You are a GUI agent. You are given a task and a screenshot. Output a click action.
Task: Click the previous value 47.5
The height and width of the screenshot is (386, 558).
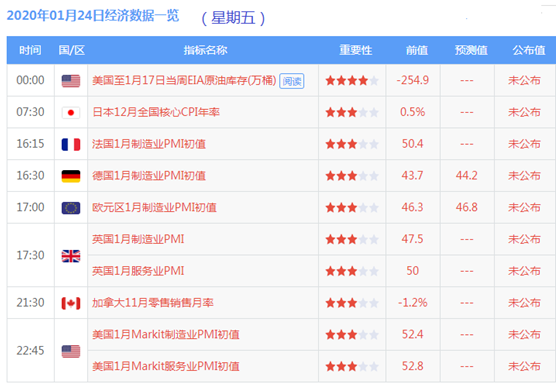[x=413, y=239]
